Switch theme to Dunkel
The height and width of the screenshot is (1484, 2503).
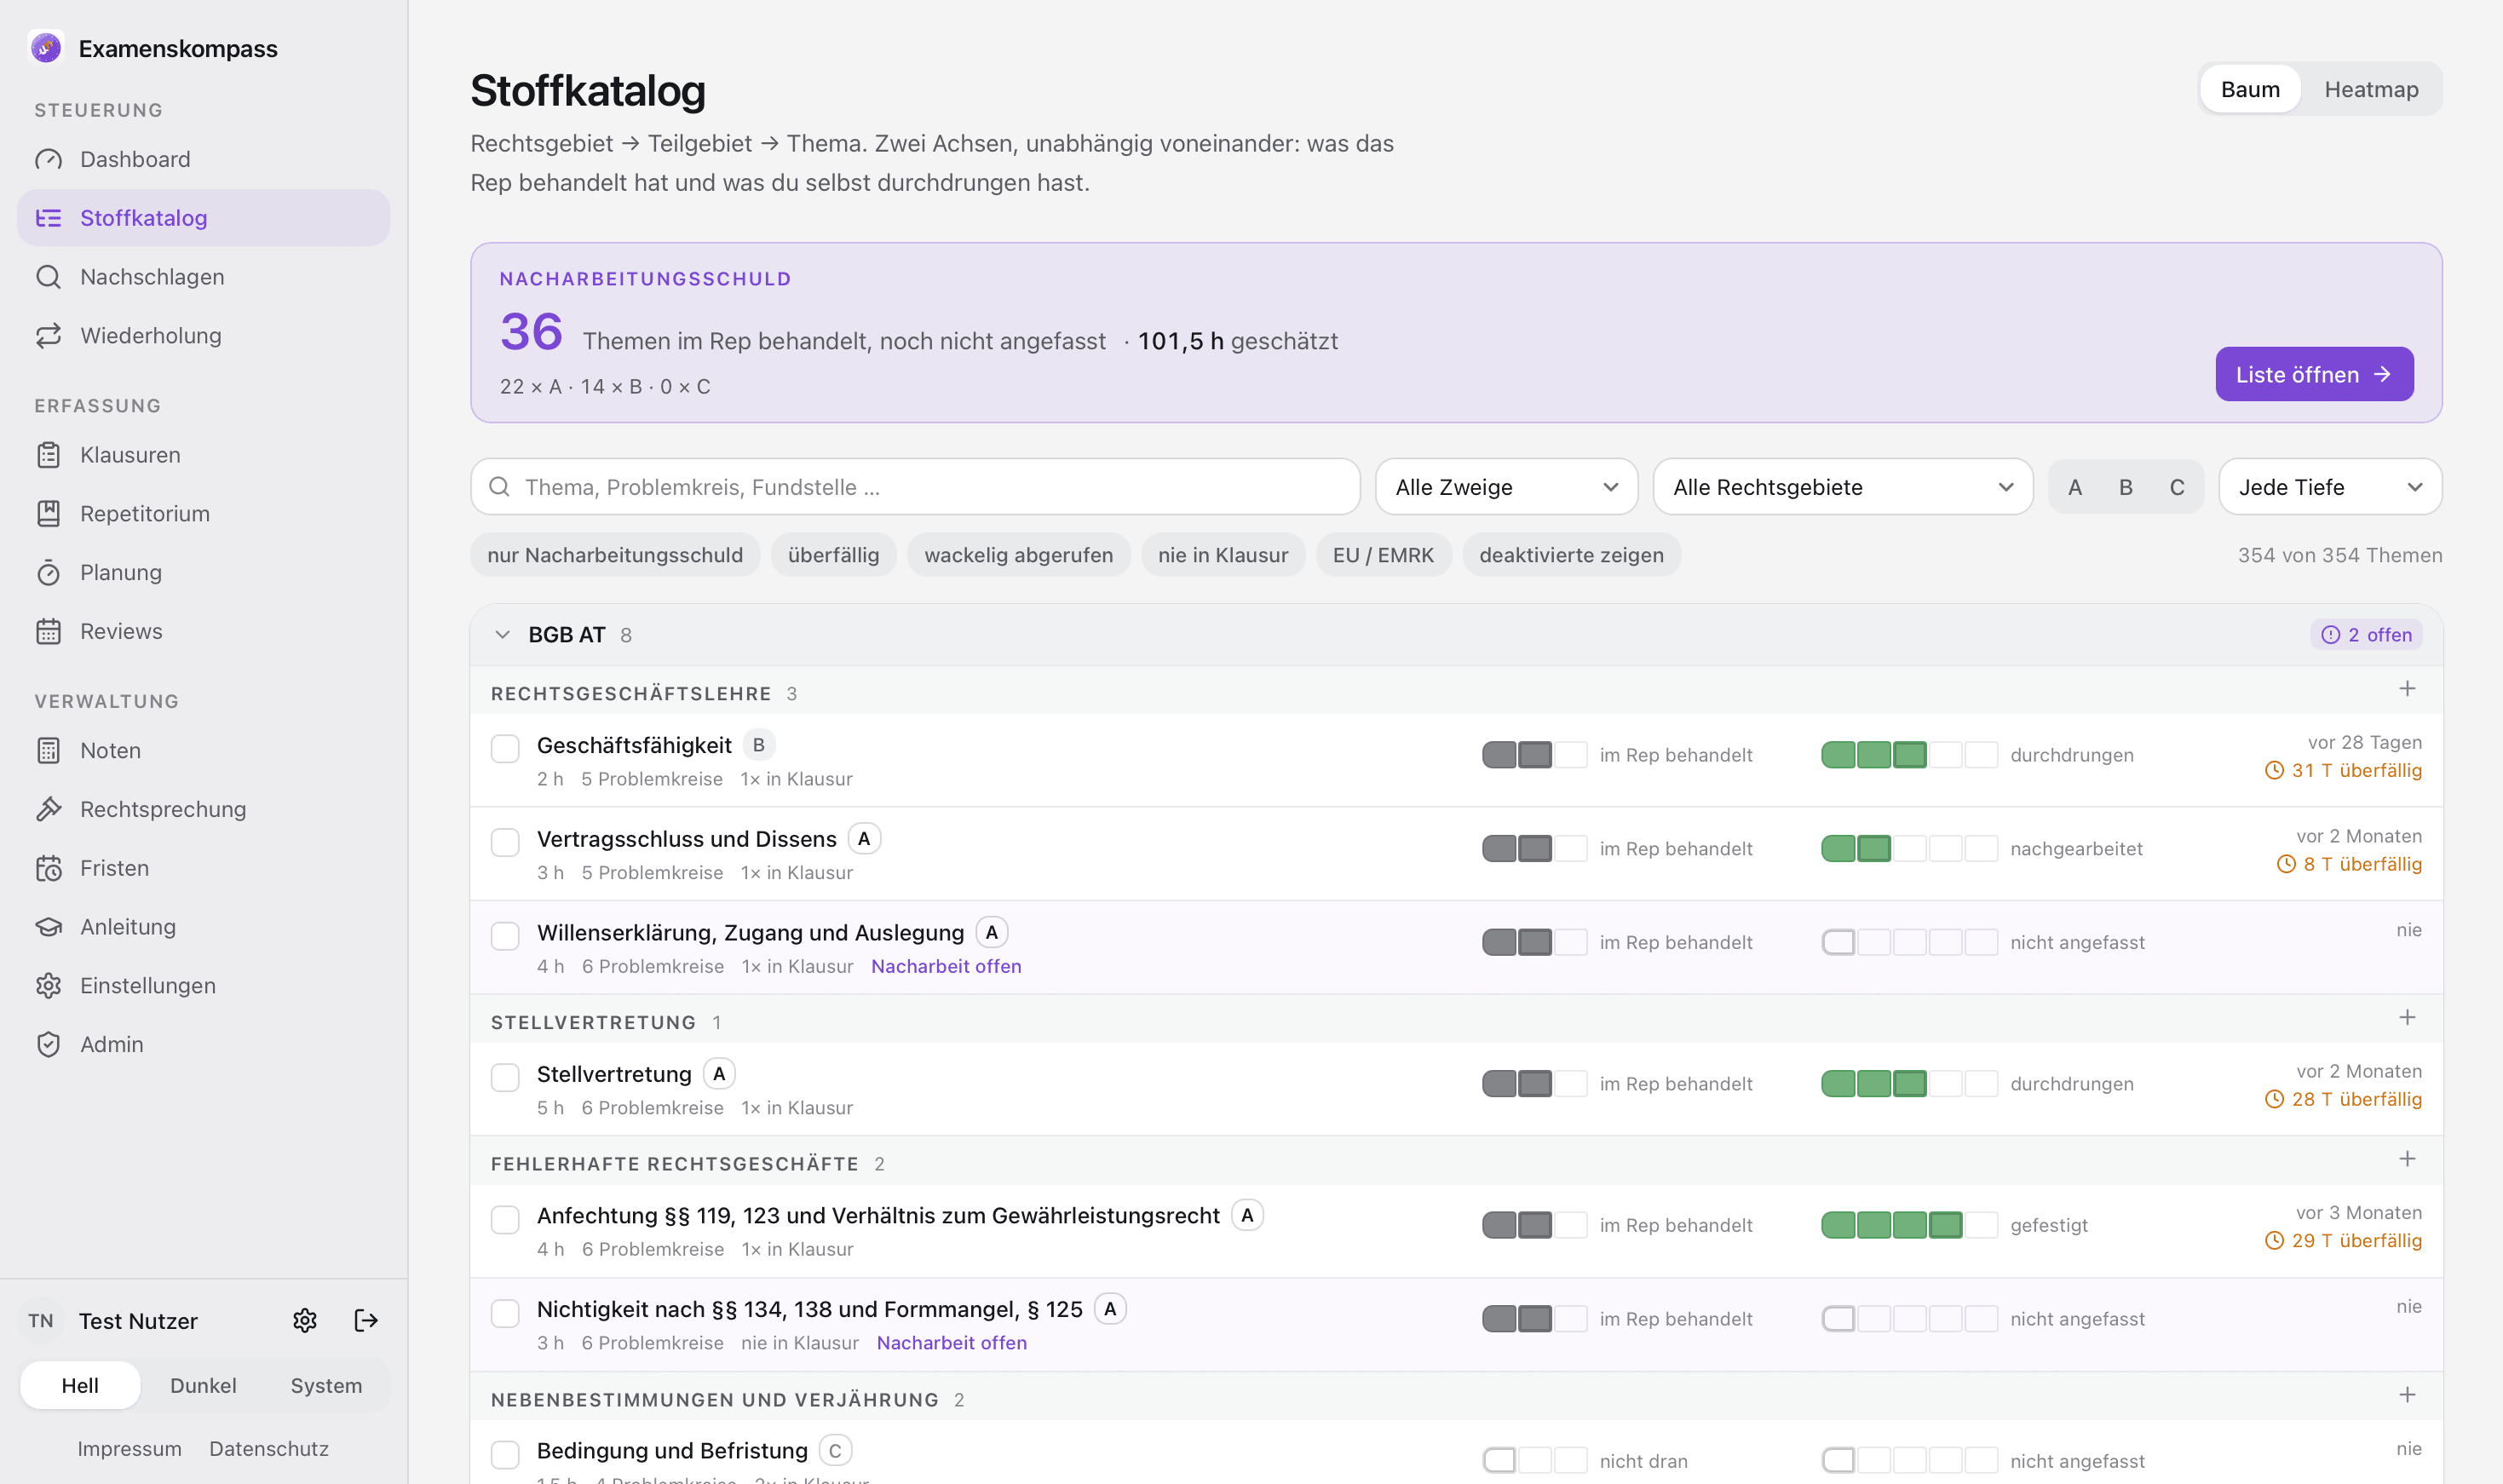click(203, 1386)
